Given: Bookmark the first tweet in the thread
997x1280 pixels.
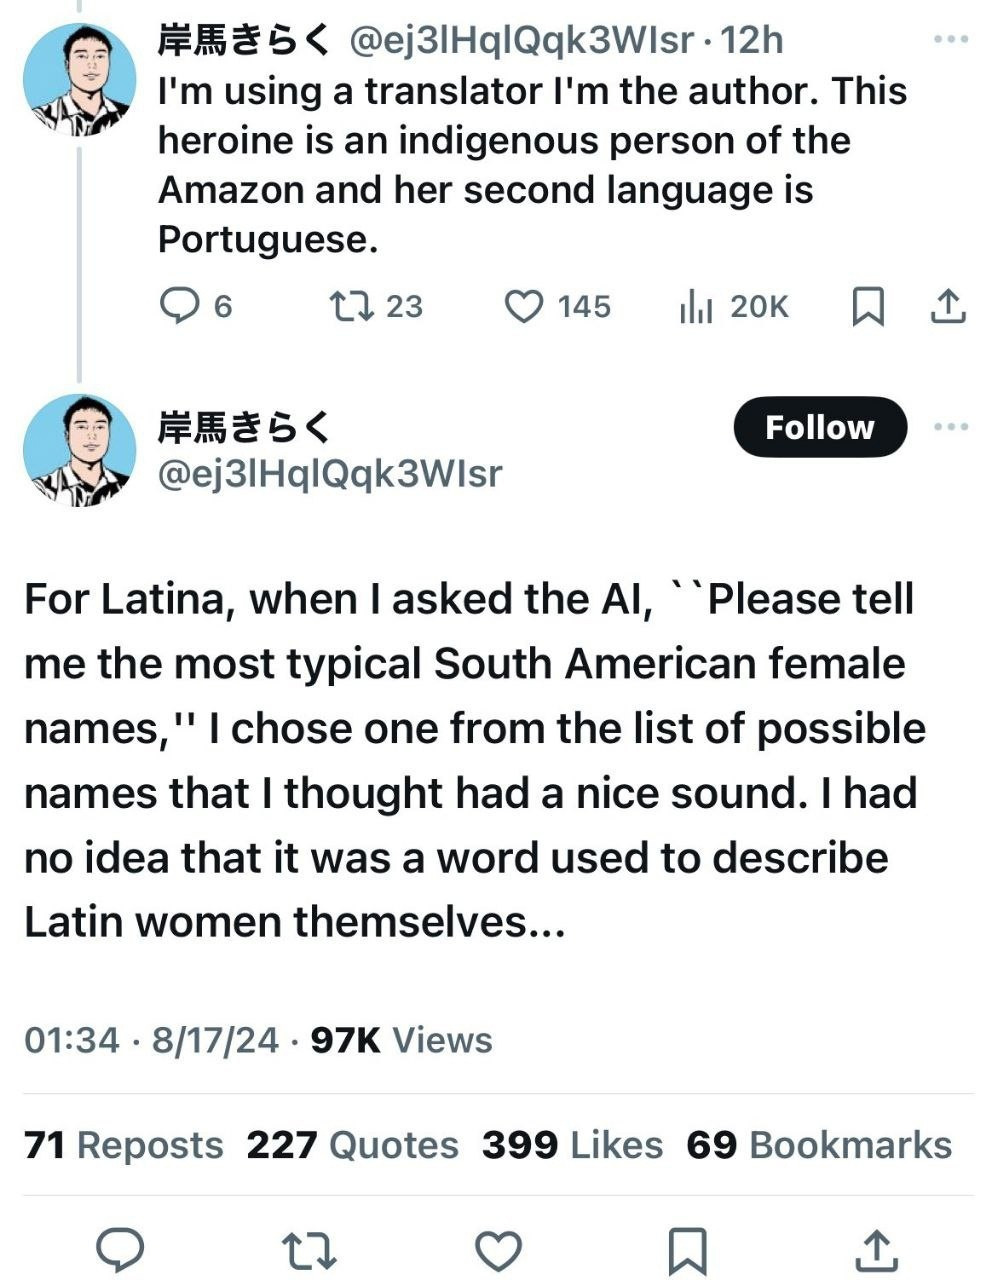Looking at the screenshot, I should 867,306.
